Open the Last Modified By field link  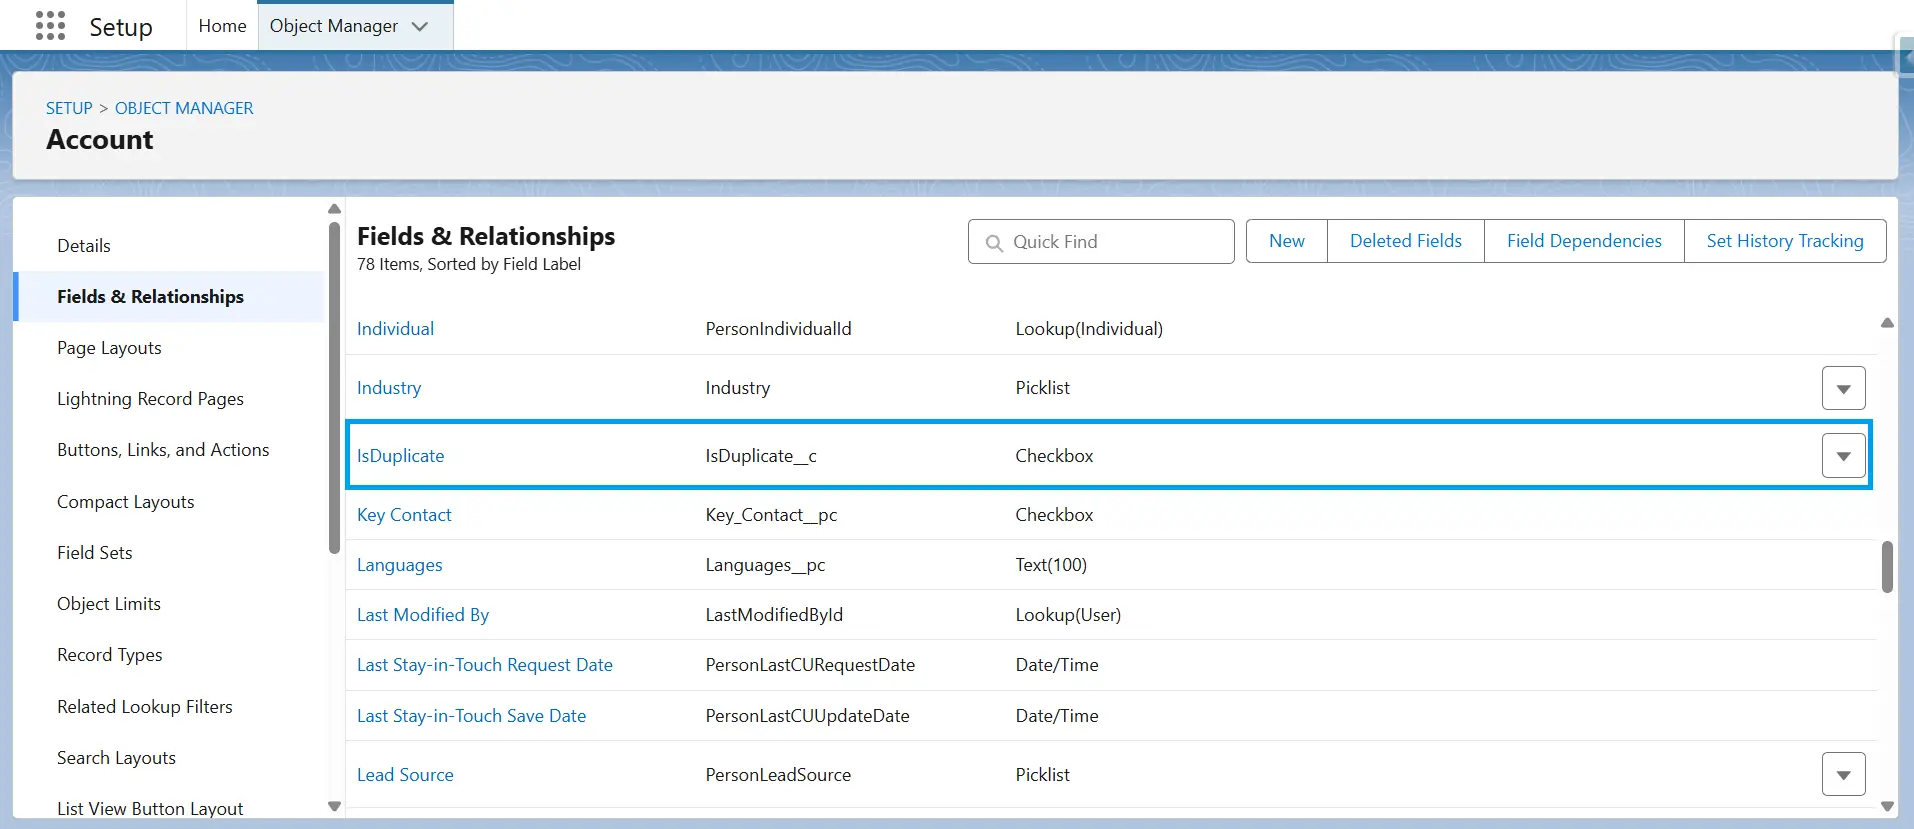click(423, 615)
